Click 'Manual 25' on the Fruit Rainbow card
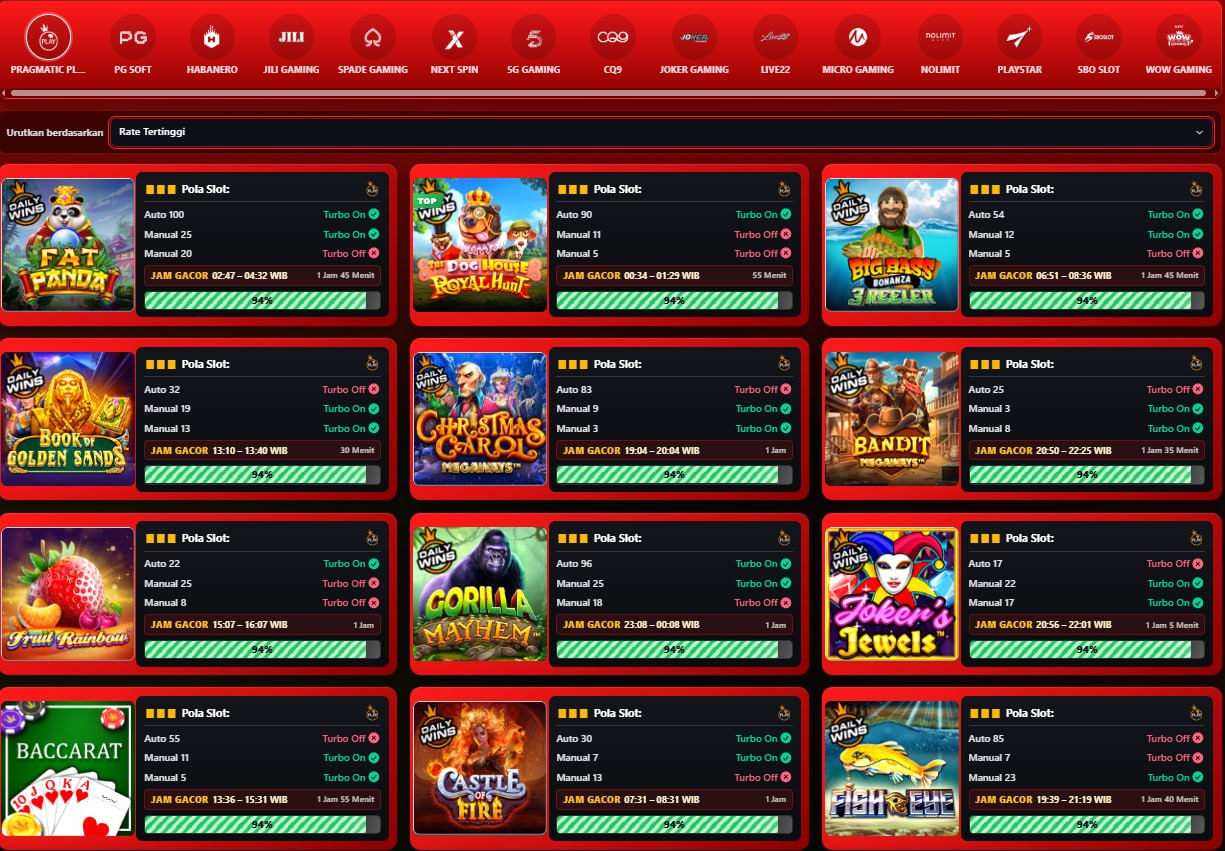Viewport: 1225px width, 851px height. [168, 583]
